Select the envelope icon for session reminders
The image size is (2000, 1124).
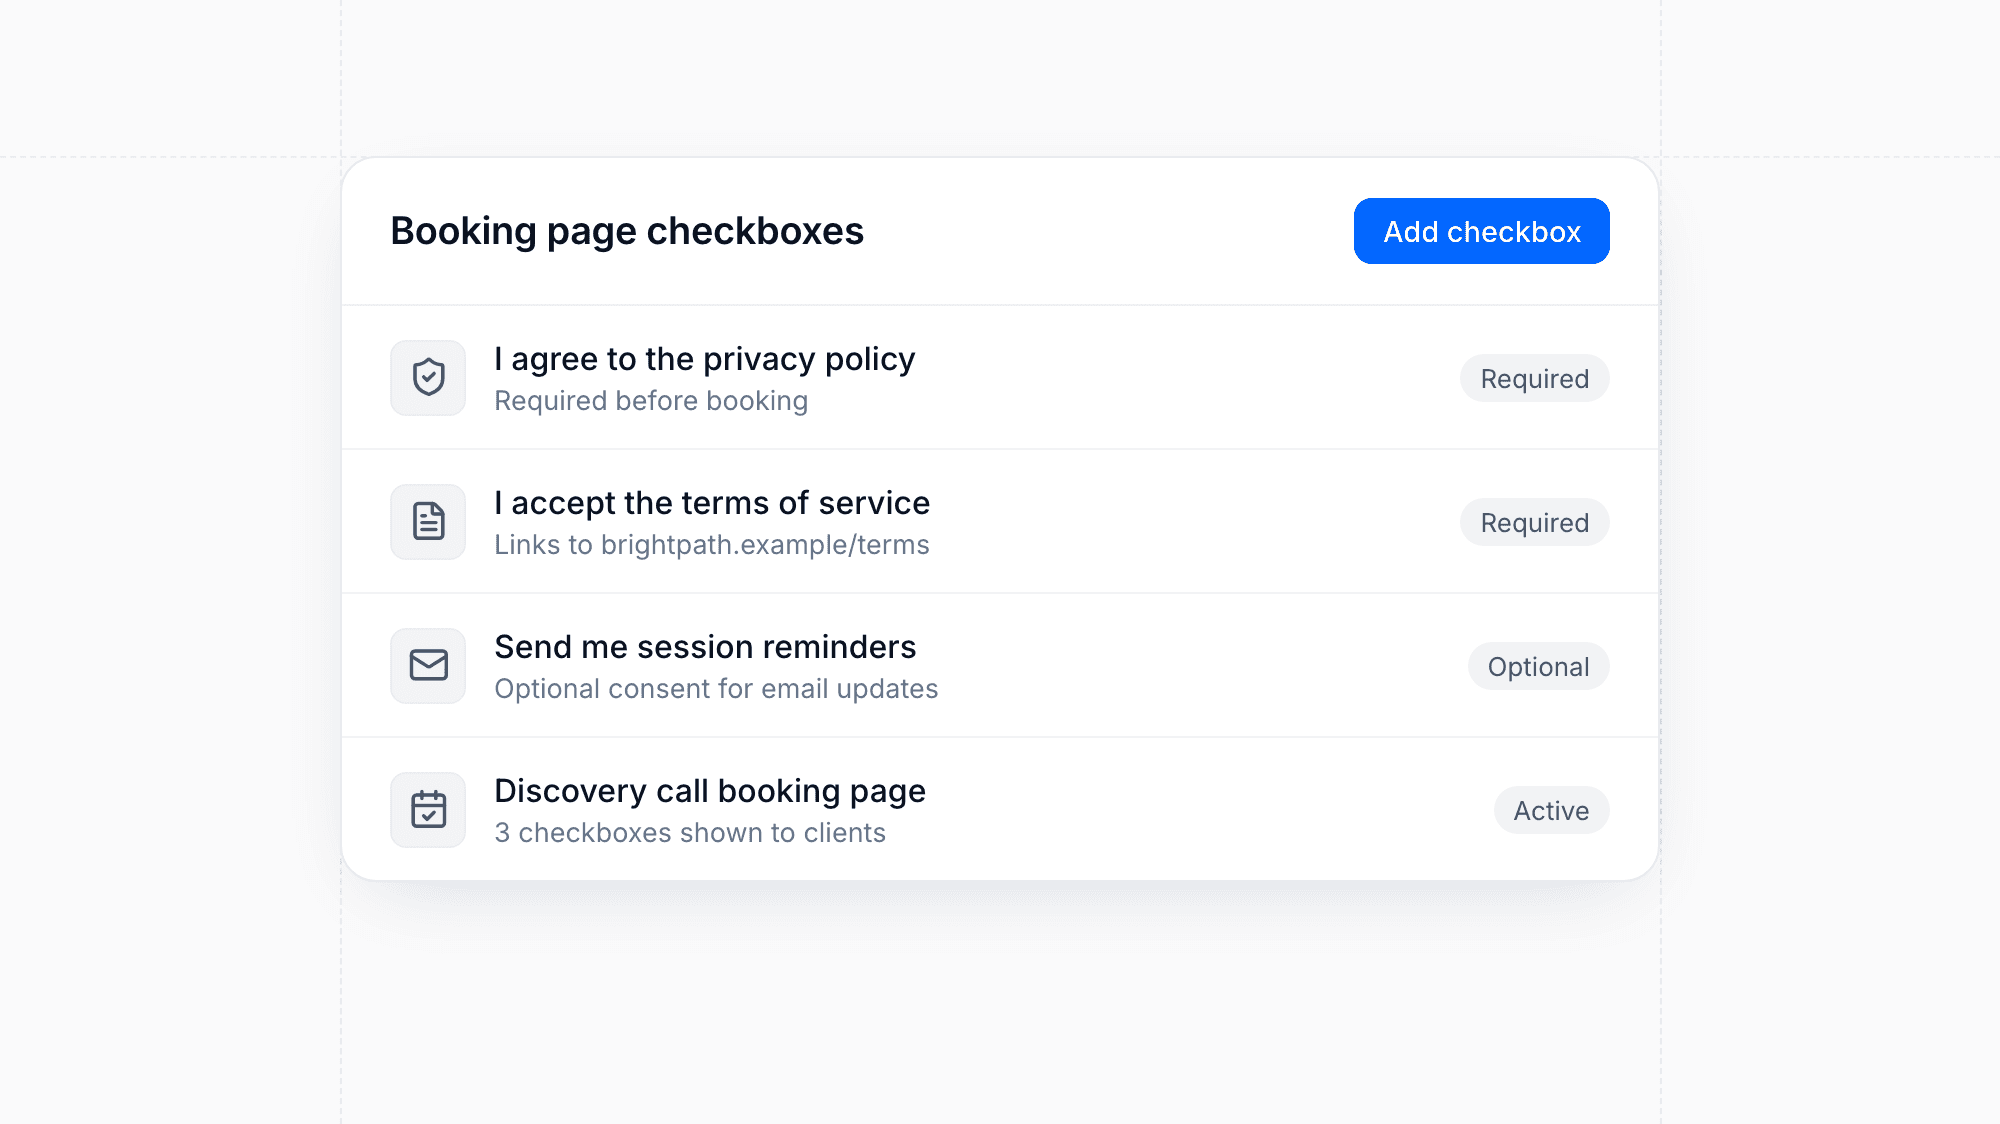click(x=428, y=666)
